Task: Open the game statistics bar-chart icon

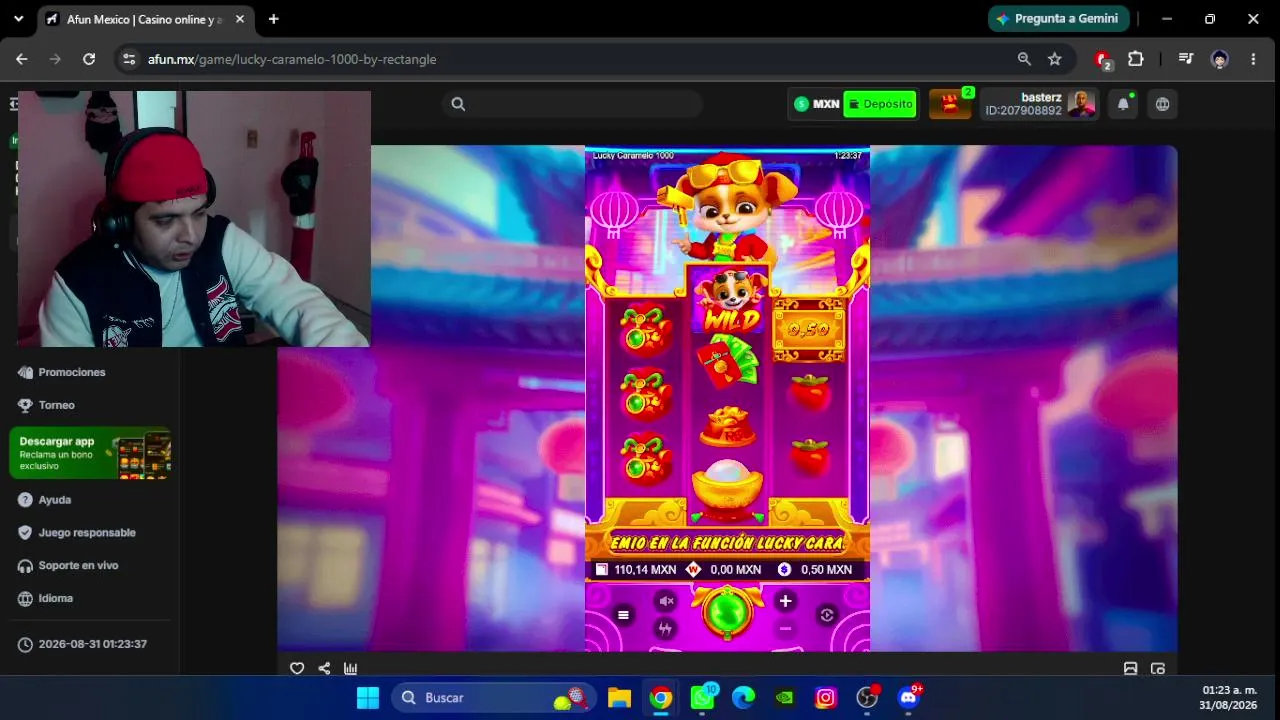Action: tap(351, 669)
